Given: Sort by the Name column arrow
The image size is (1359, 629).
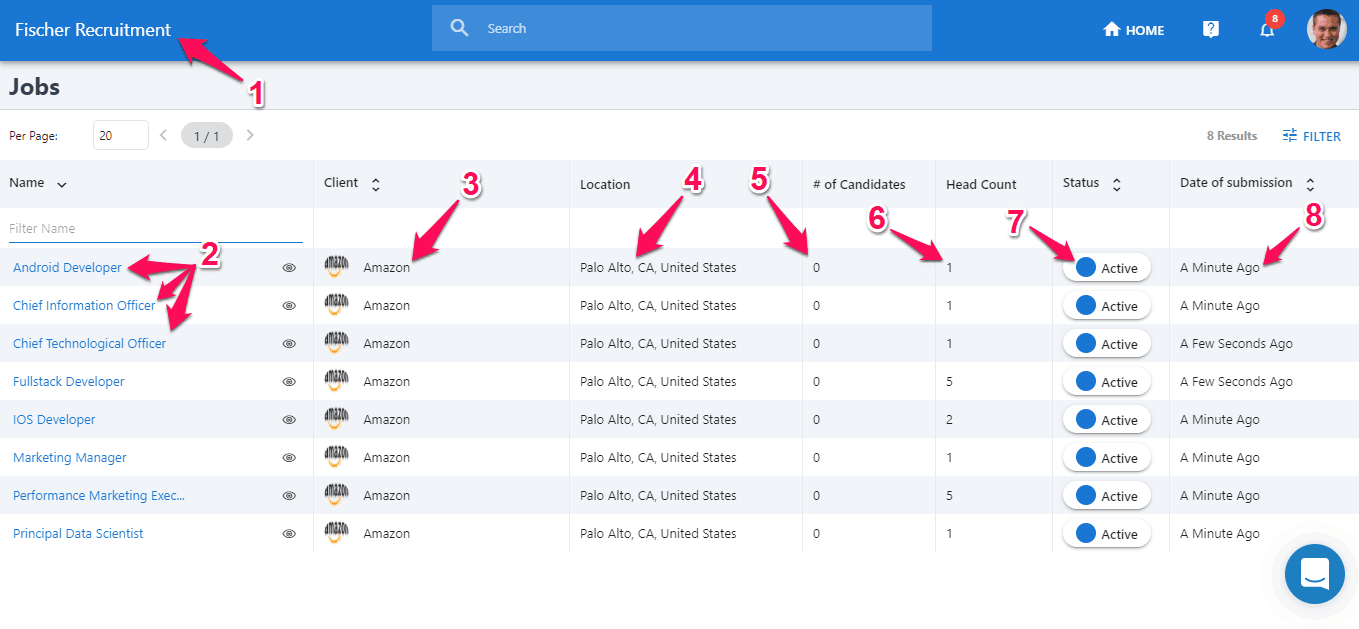Looking at the screenshot, I should pyautogui.click(x=62, y=184).
